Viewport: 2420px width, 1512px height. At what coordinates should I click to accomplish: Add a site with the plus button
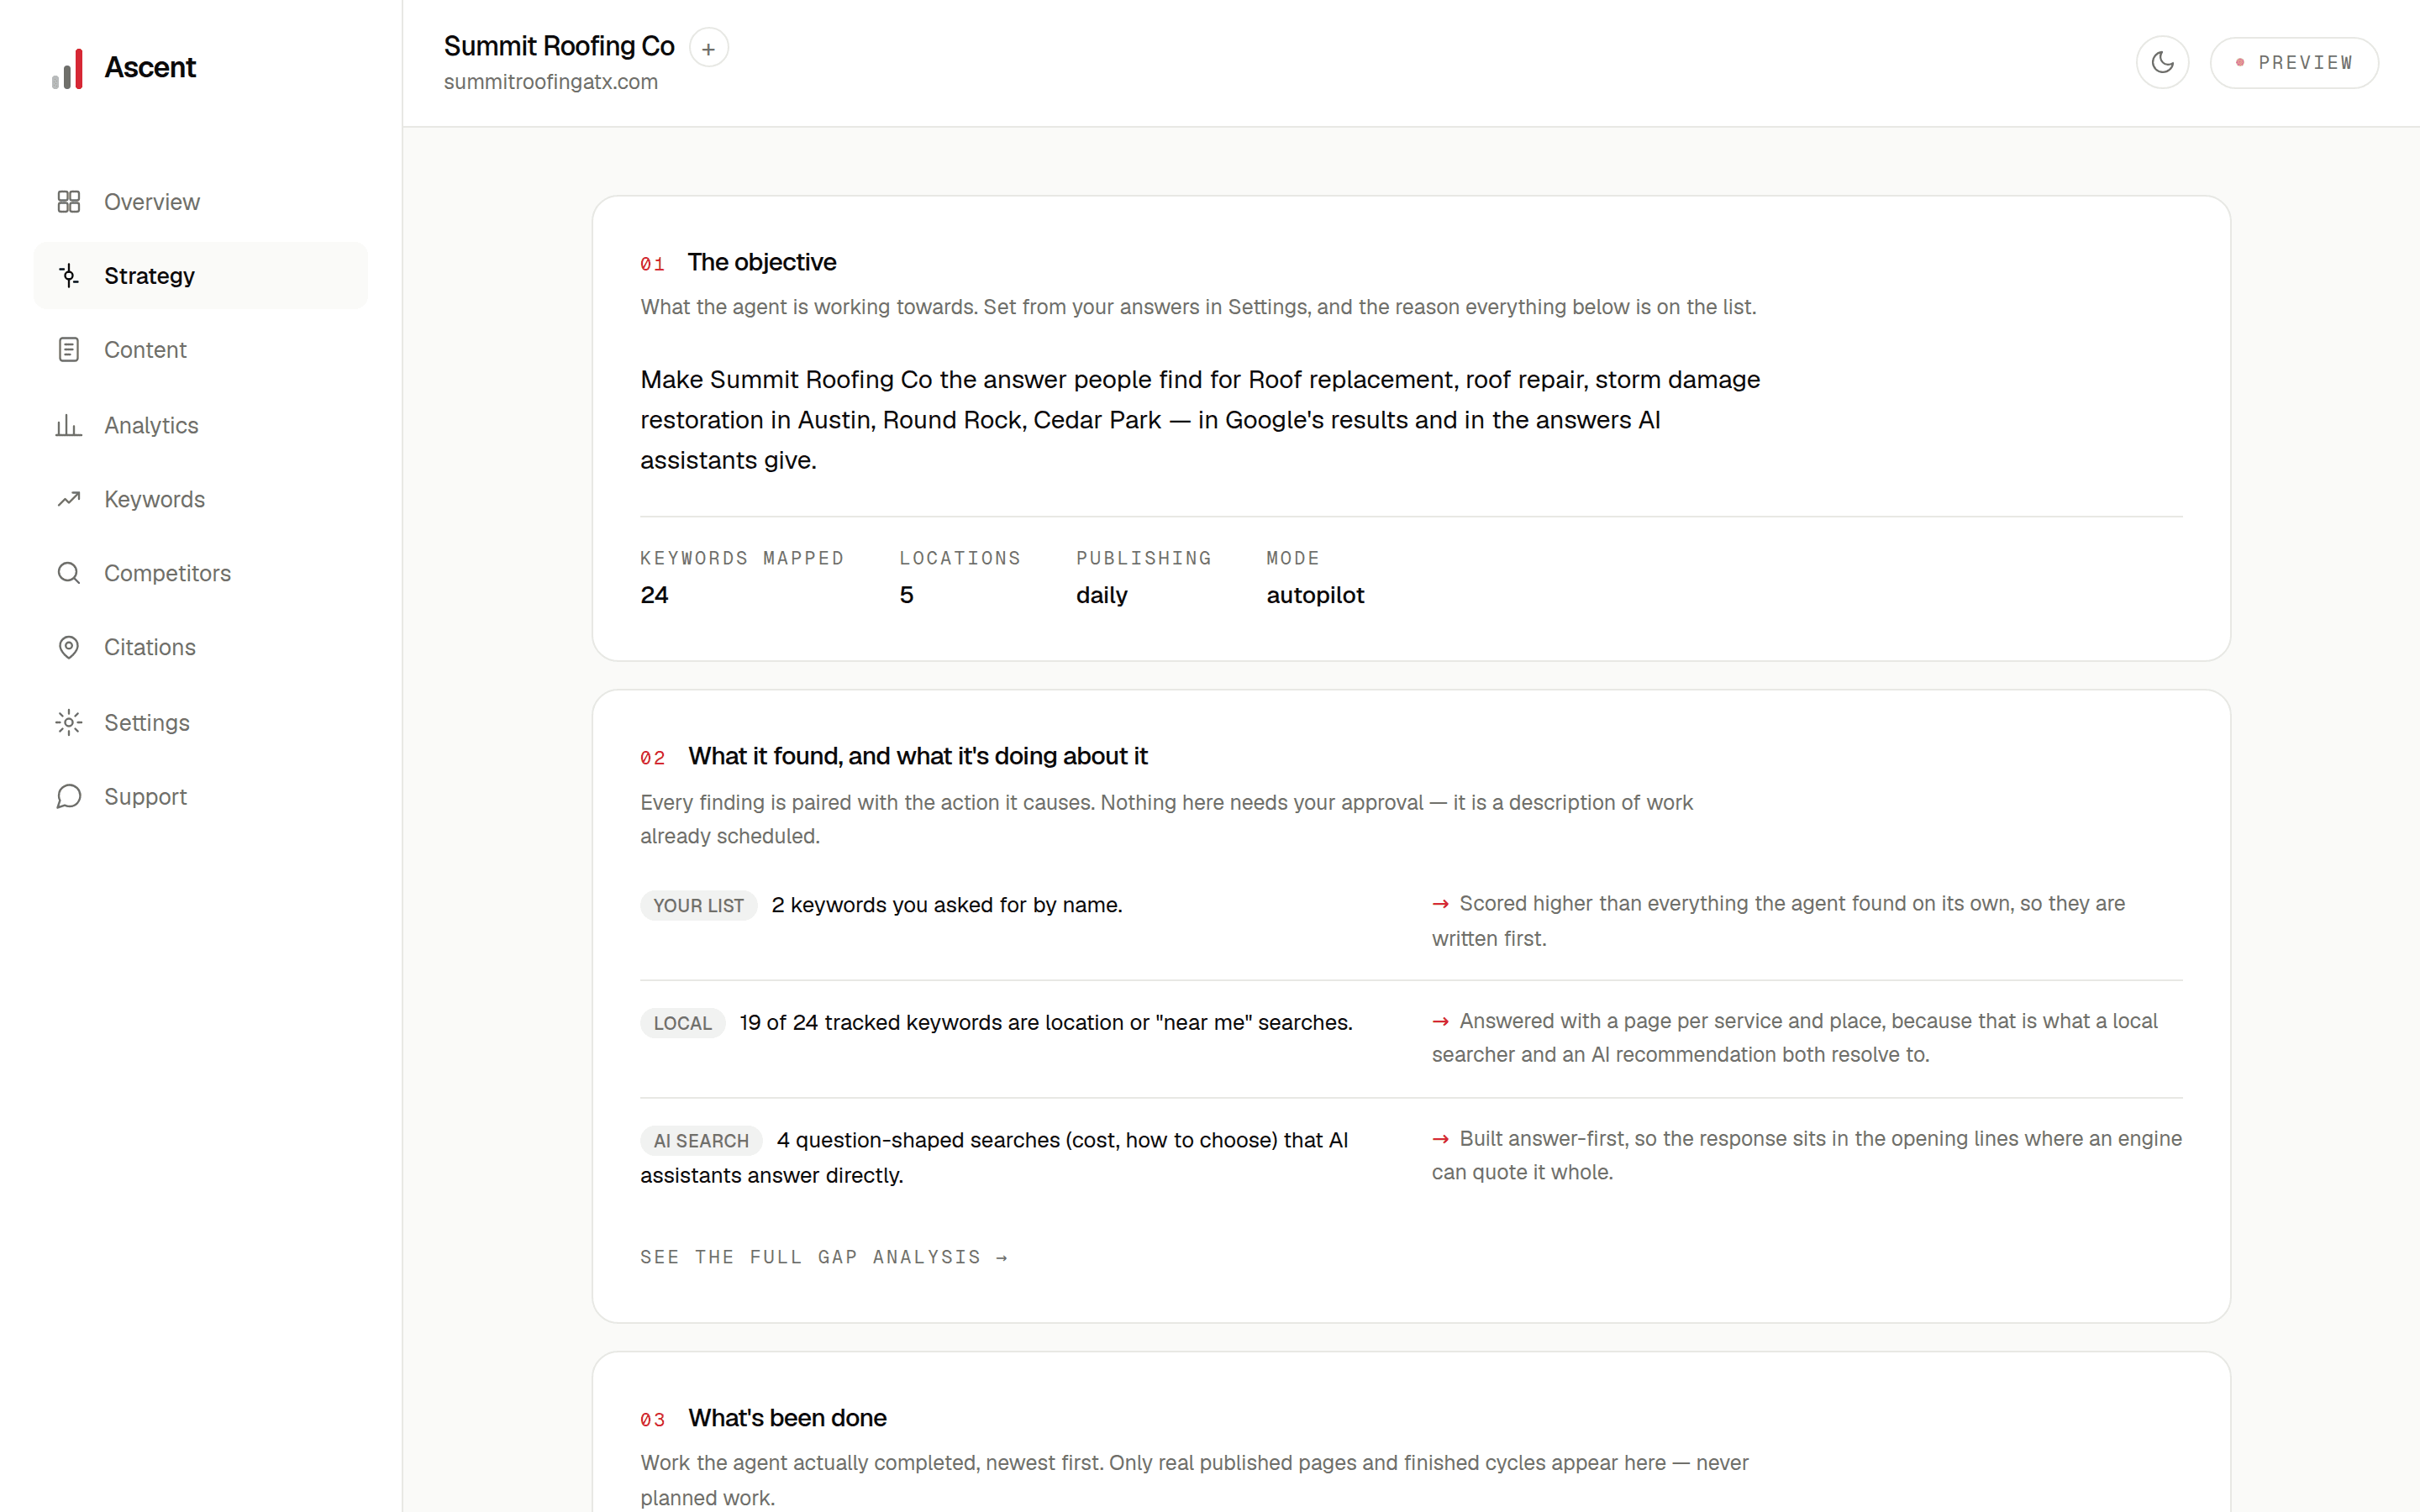[708, 48]
